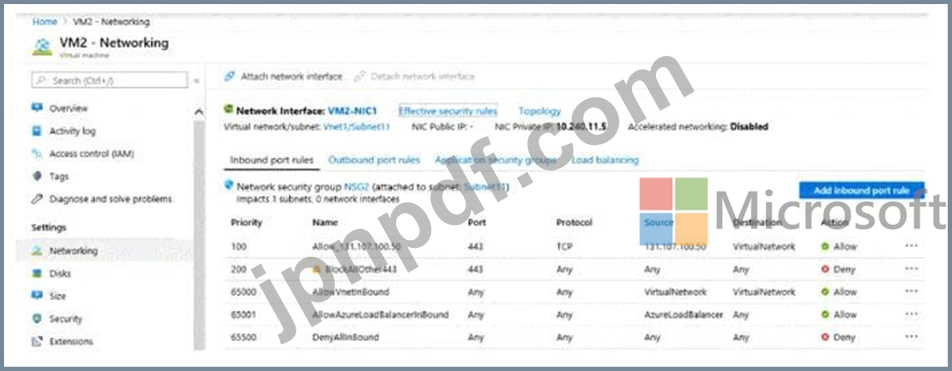Click the Disks icon in the sidebar
This screenshot has width=952, height=371.
point(38,273)
